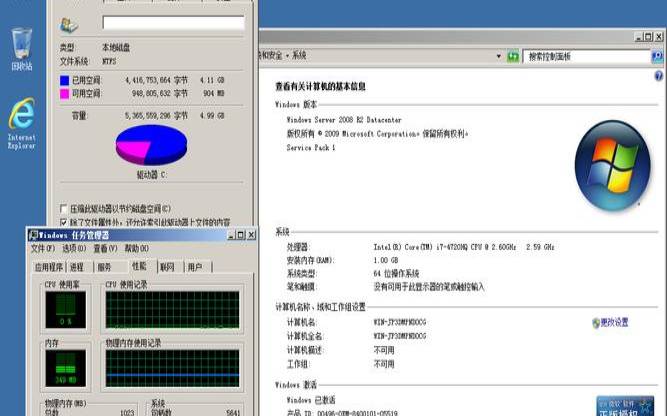667x416 pixels.
Task: Click the 本地磁盘 type value
Action: (x=116, y=47)
